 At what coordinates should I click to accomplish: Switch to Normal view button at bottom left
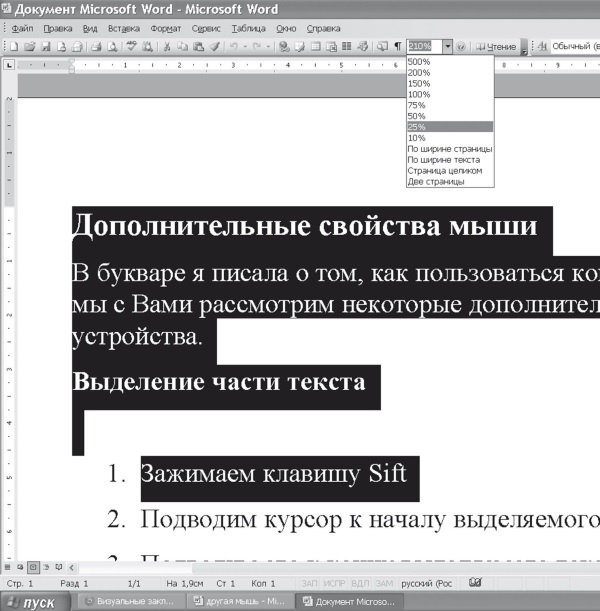(7, 567)
